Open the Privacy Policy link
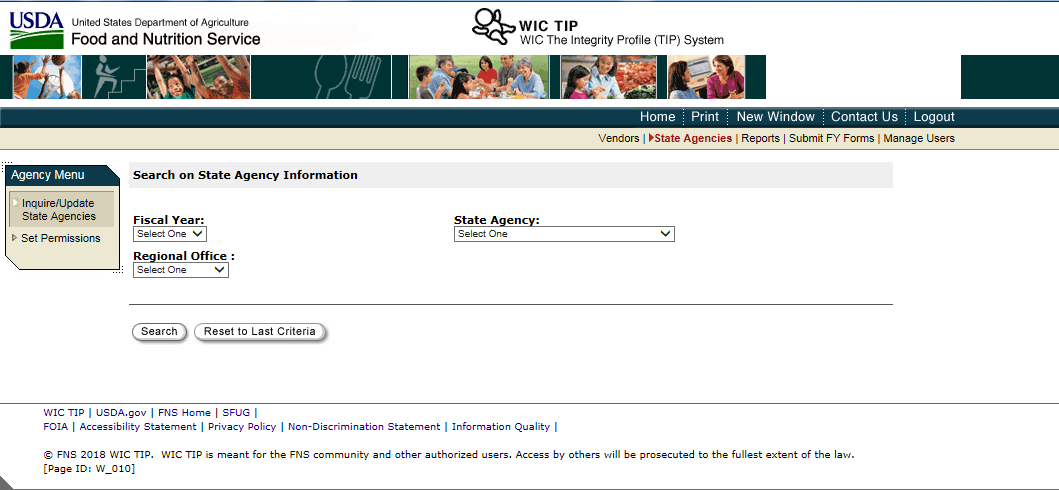Viewport: 1059px width, 490px height. point(242,427)
